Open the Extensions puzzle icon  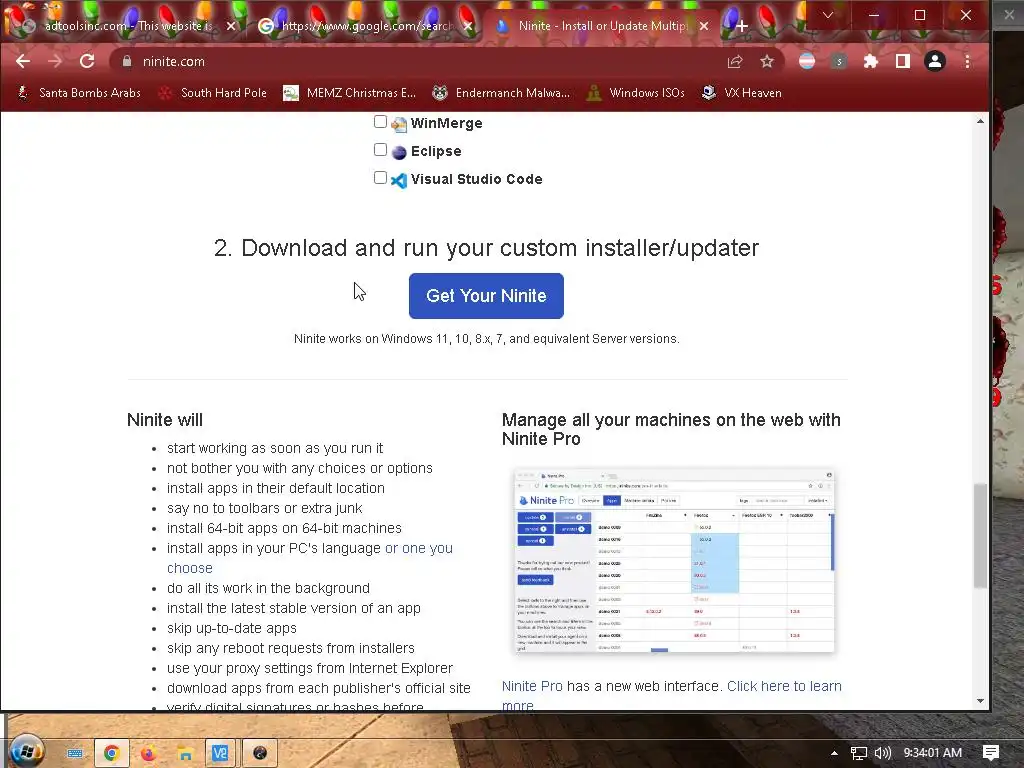(x=871, y=61)
